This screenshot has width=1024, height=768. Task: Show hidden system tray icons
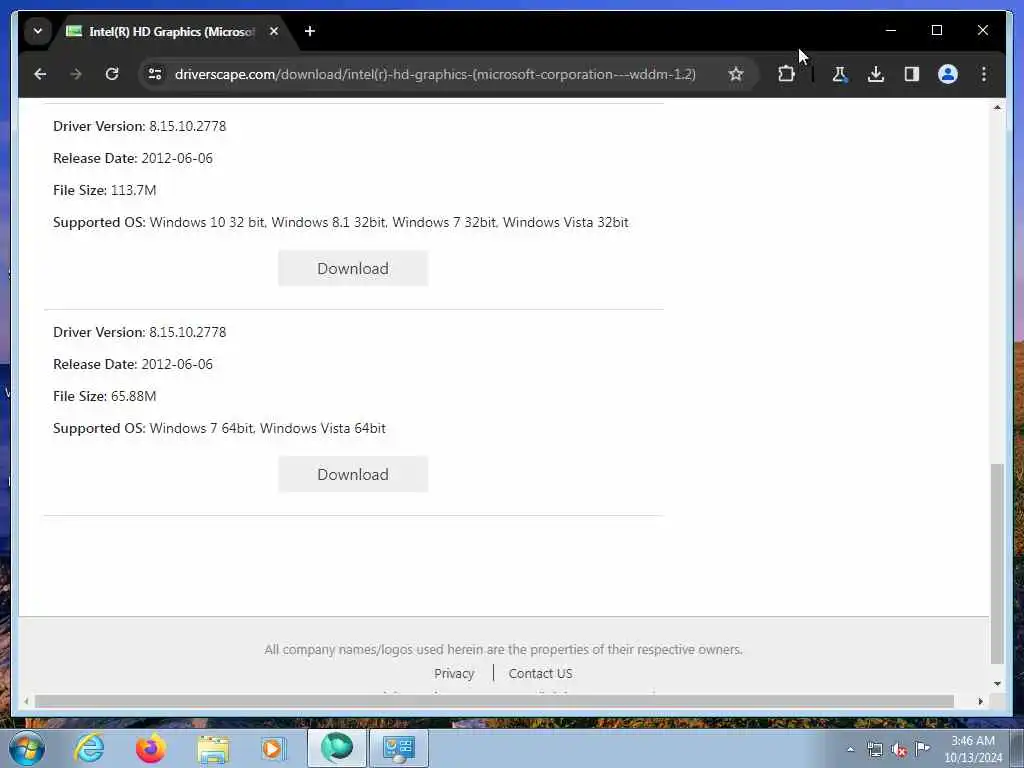pos(850,750)
